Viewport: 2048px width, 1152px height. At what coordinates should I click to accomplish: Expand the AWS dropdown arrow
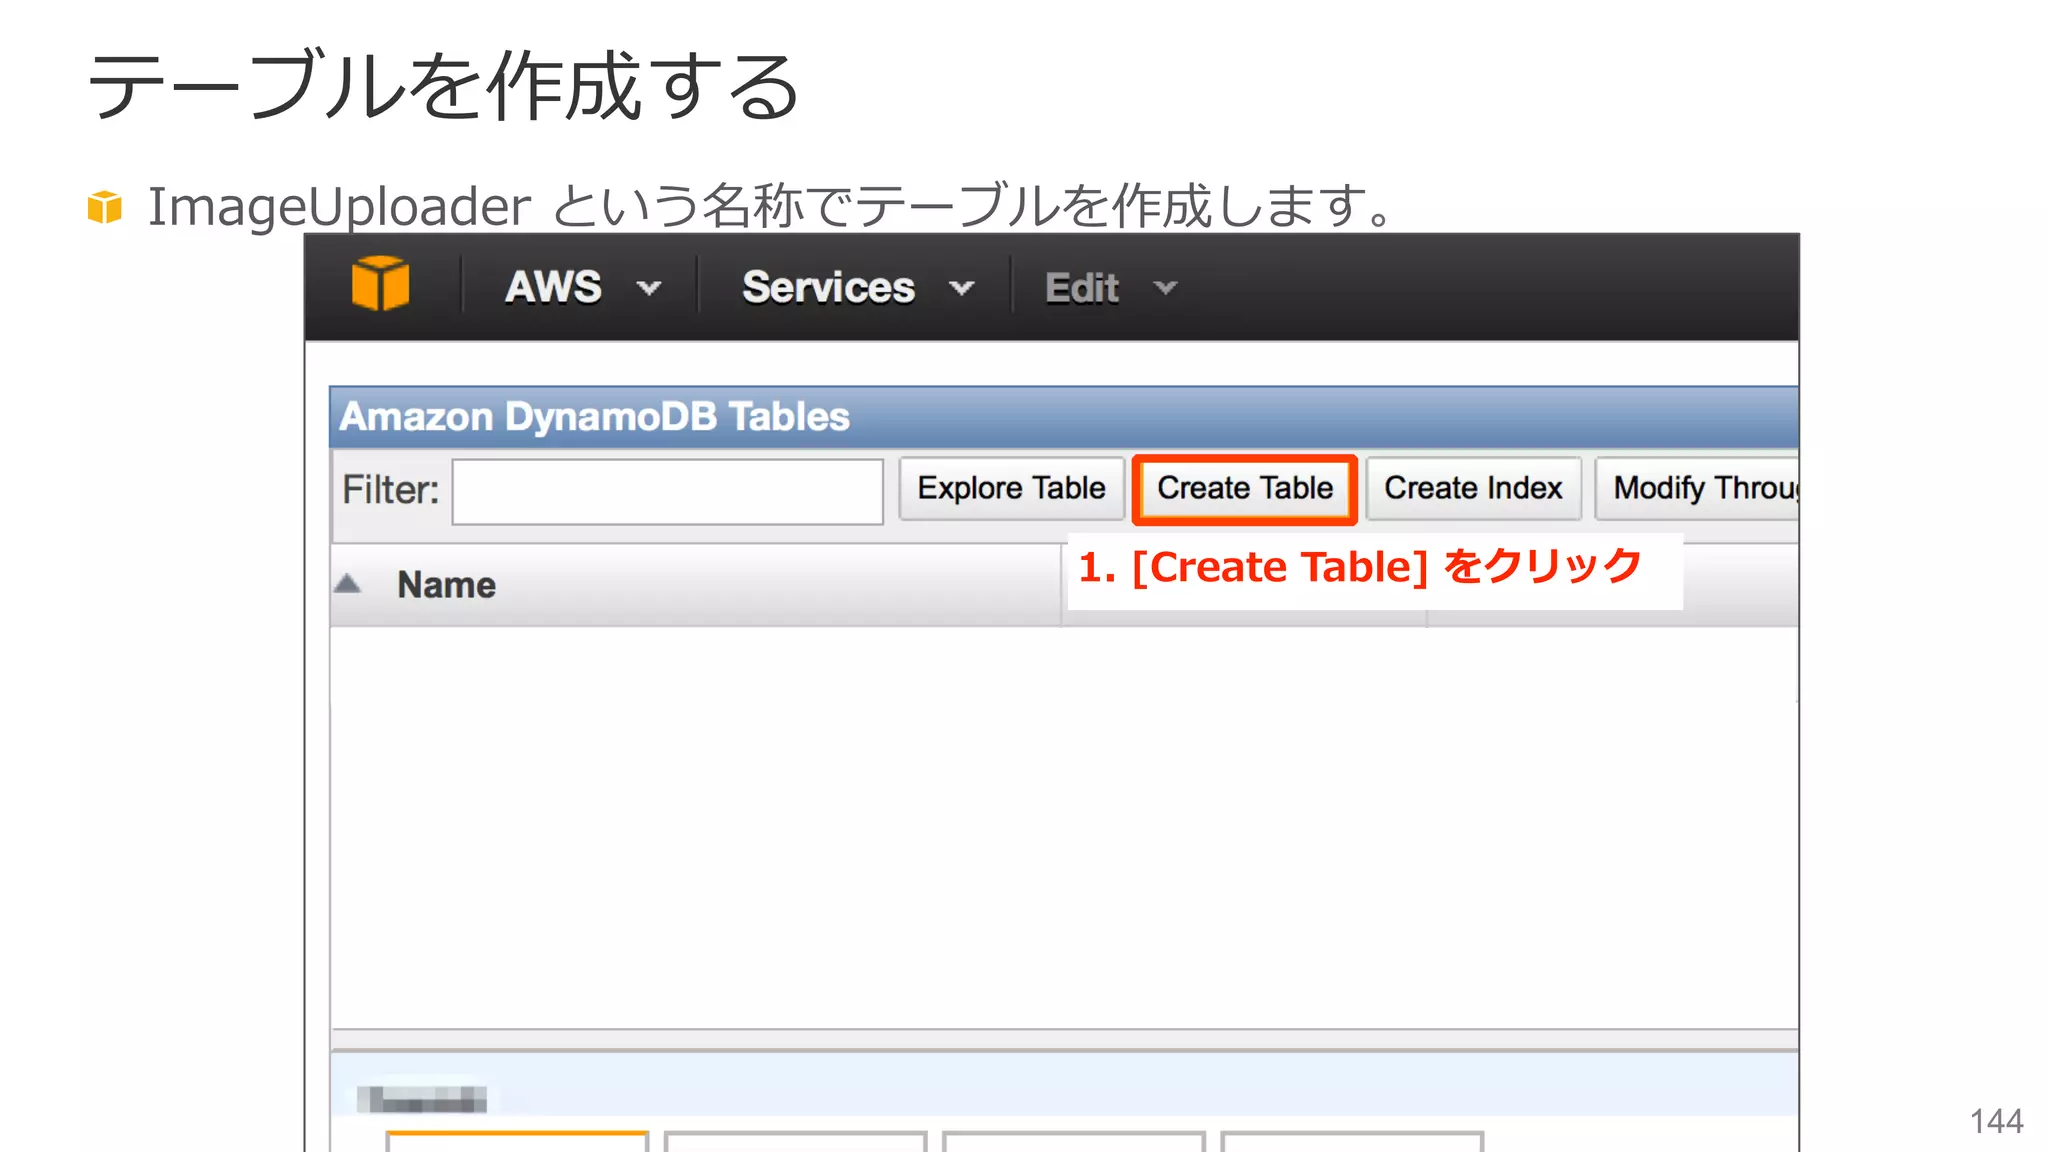649,289
